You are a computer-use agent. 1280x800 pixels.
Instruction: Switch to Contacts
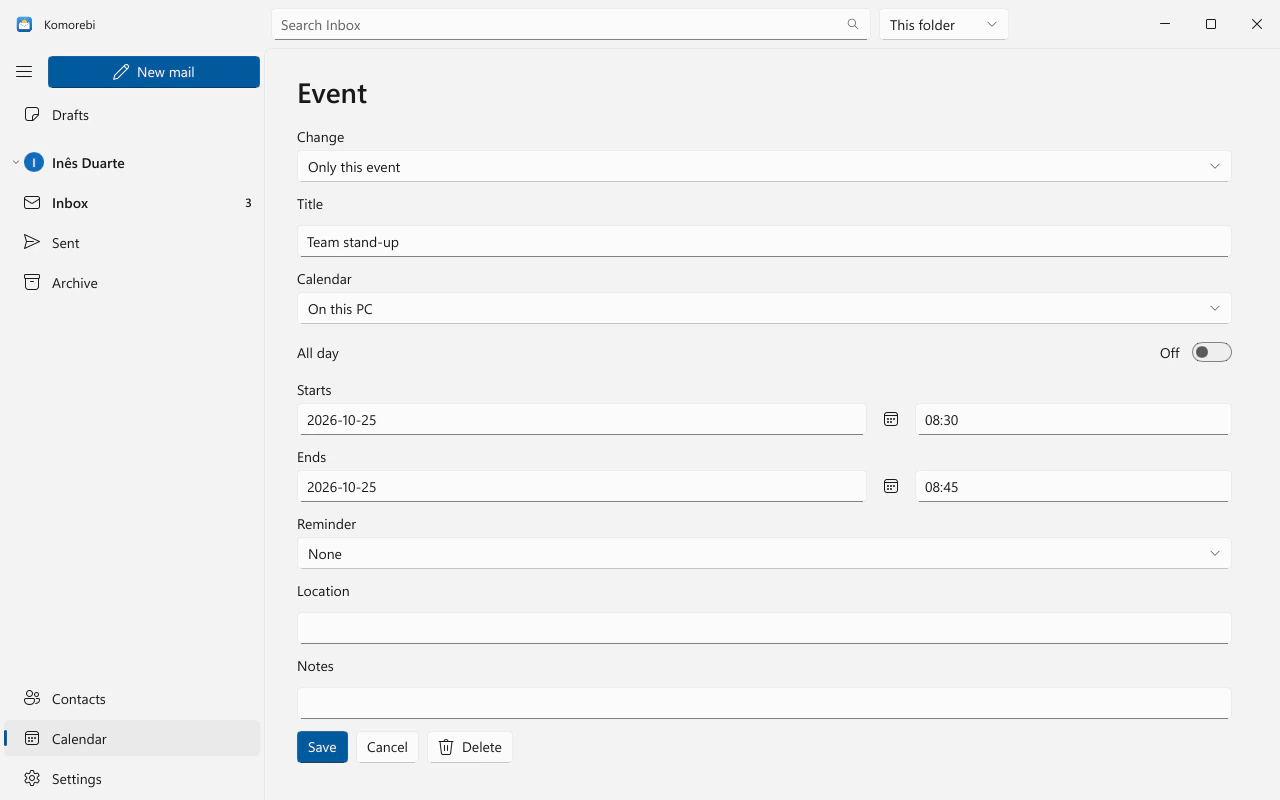click(132, 699)
